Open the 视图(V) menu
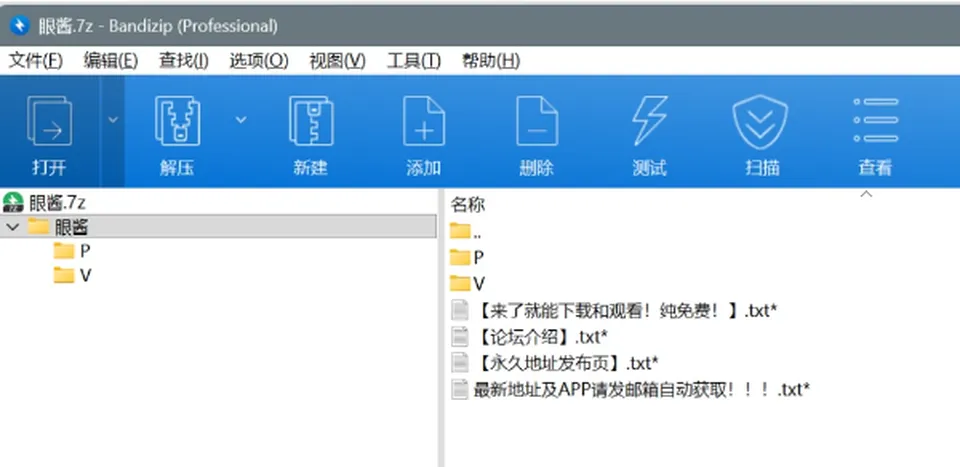 [x=337, y=61]
